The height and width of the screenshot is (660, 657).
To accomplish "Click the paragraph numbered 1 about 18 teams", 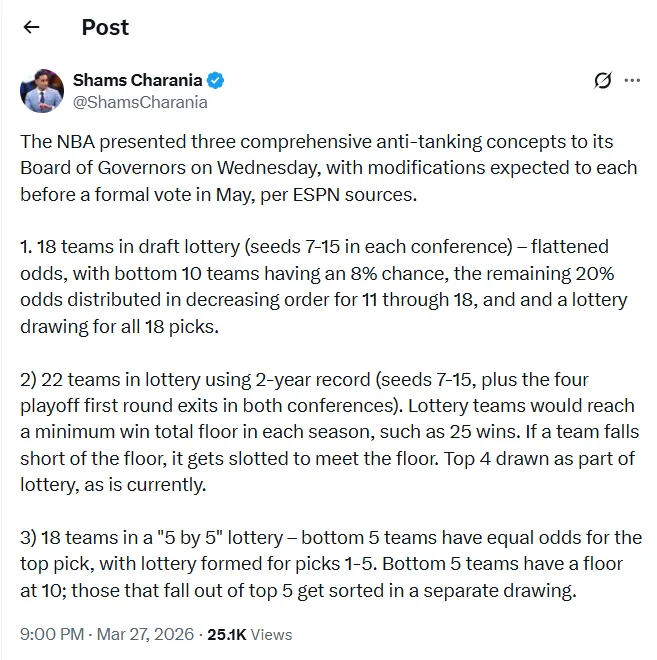I will coord(324,286).
